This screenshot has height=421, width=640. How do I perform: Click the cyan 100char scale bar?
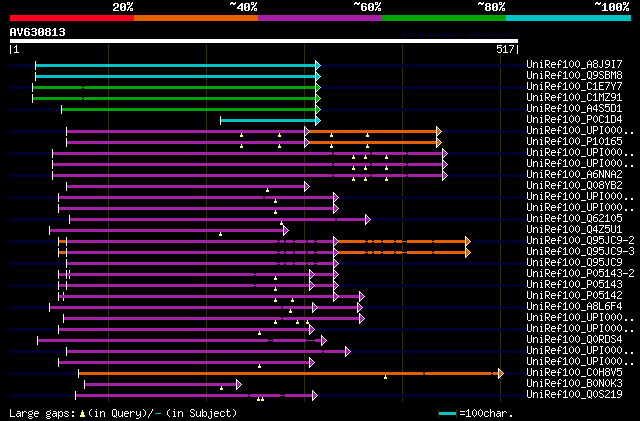pos(447,414)
